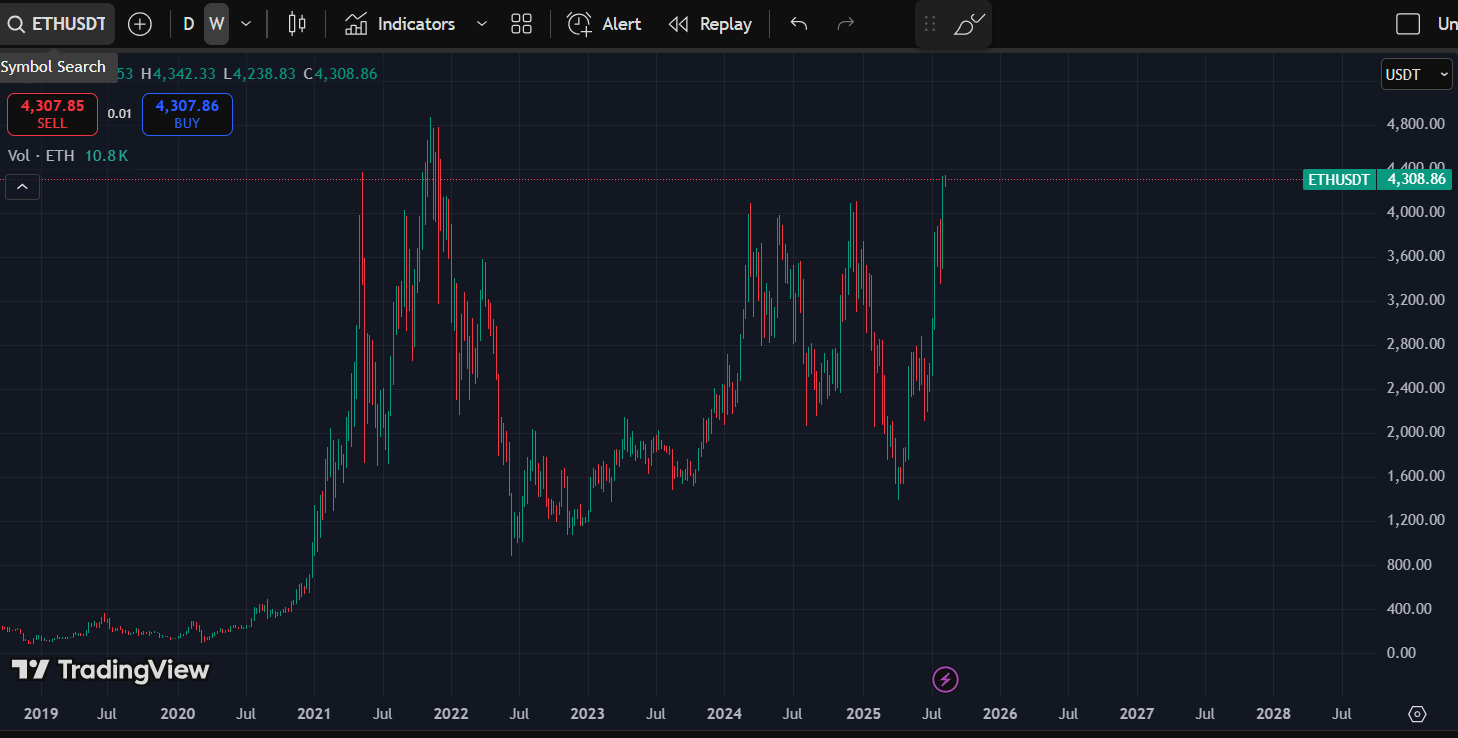The image size is (1458, 738).
Task: Click the redo arrow icon
Action: coord(845,24)
